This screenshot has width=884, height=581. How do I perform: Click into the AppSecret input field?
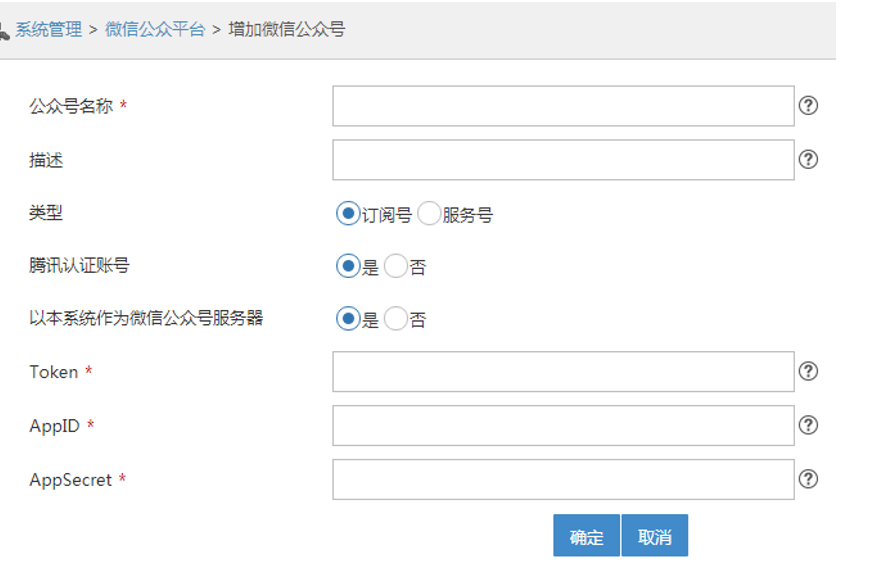click(x=563, y=480)
